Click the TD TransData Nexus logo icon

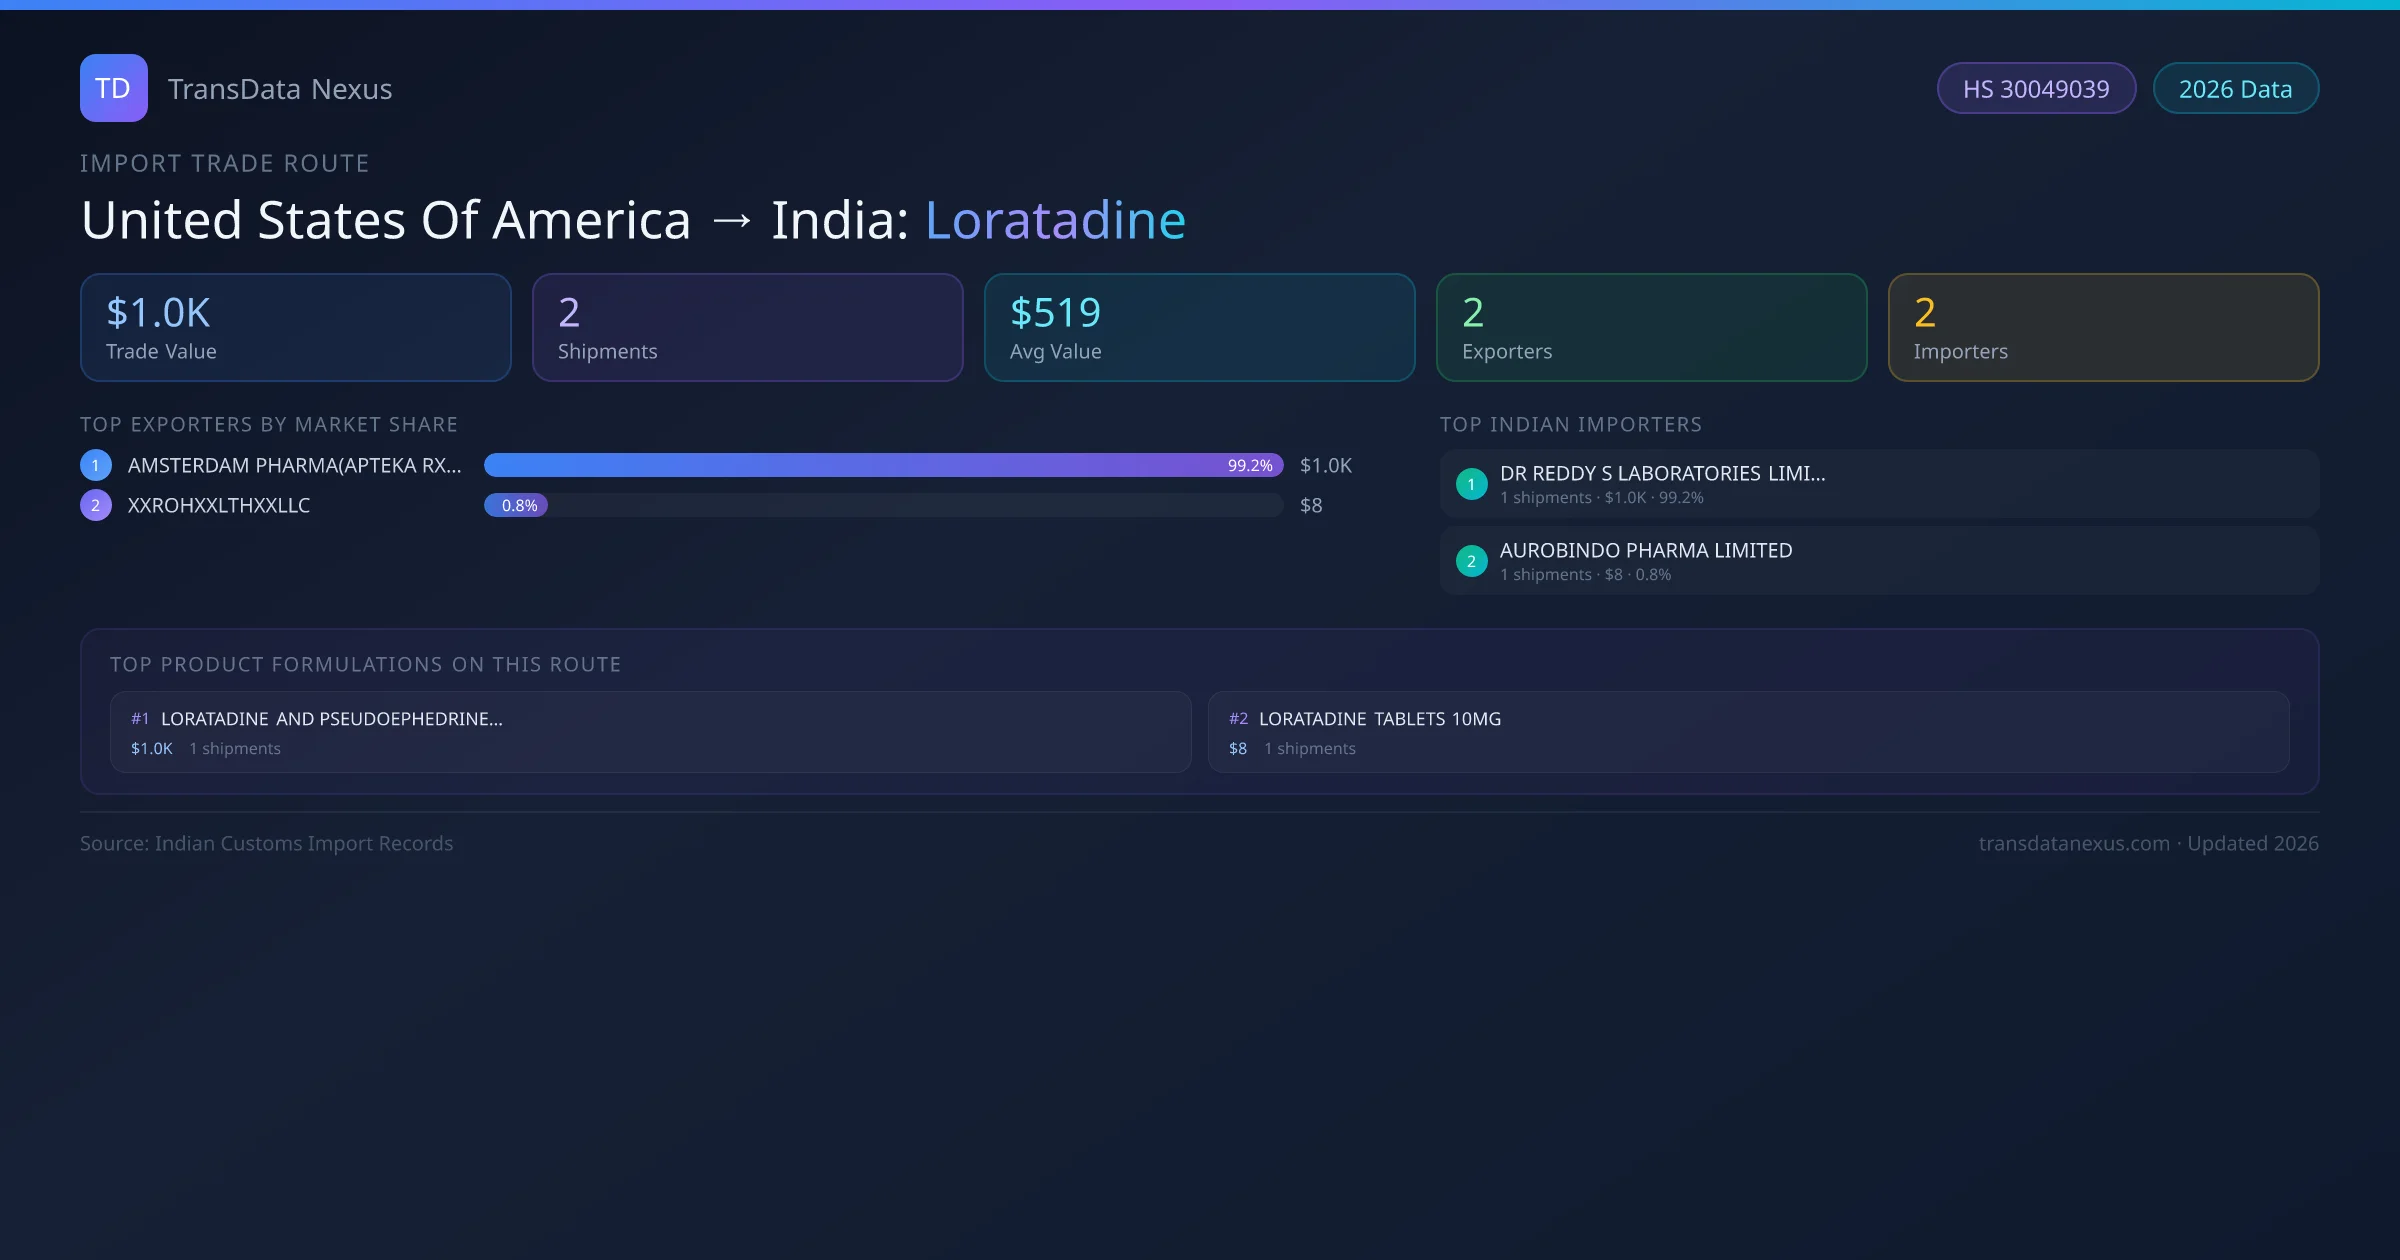[x=113, y=88]
